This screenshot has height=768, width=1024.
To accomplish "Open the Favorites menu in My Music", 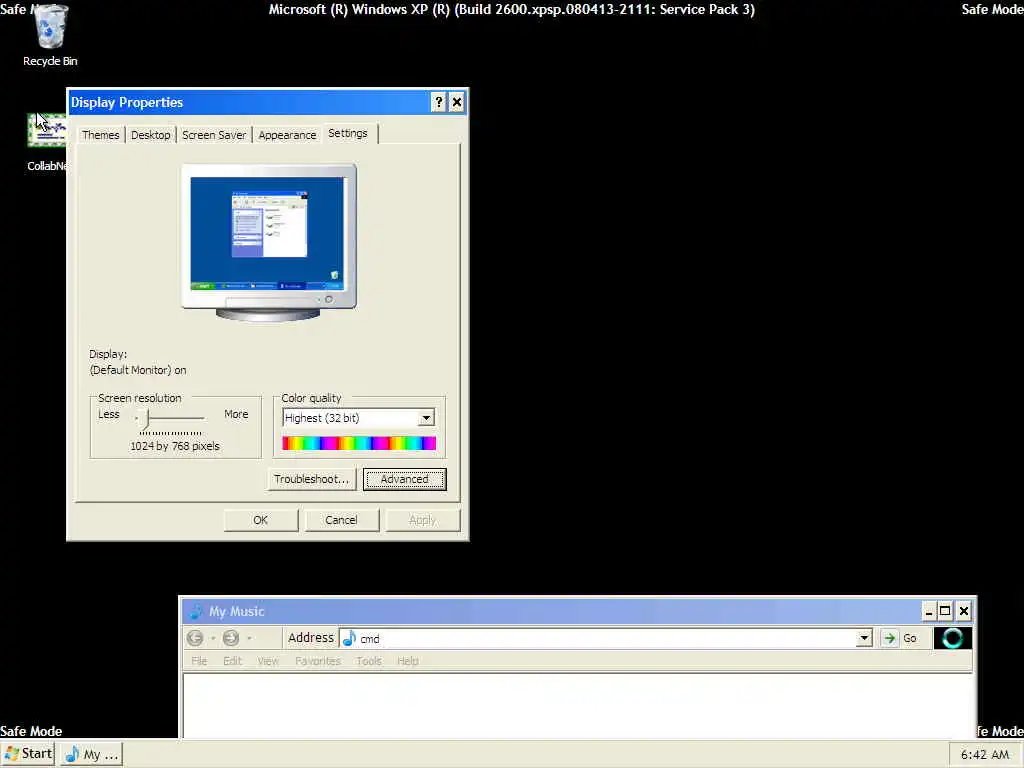I will tap(318, 661).
